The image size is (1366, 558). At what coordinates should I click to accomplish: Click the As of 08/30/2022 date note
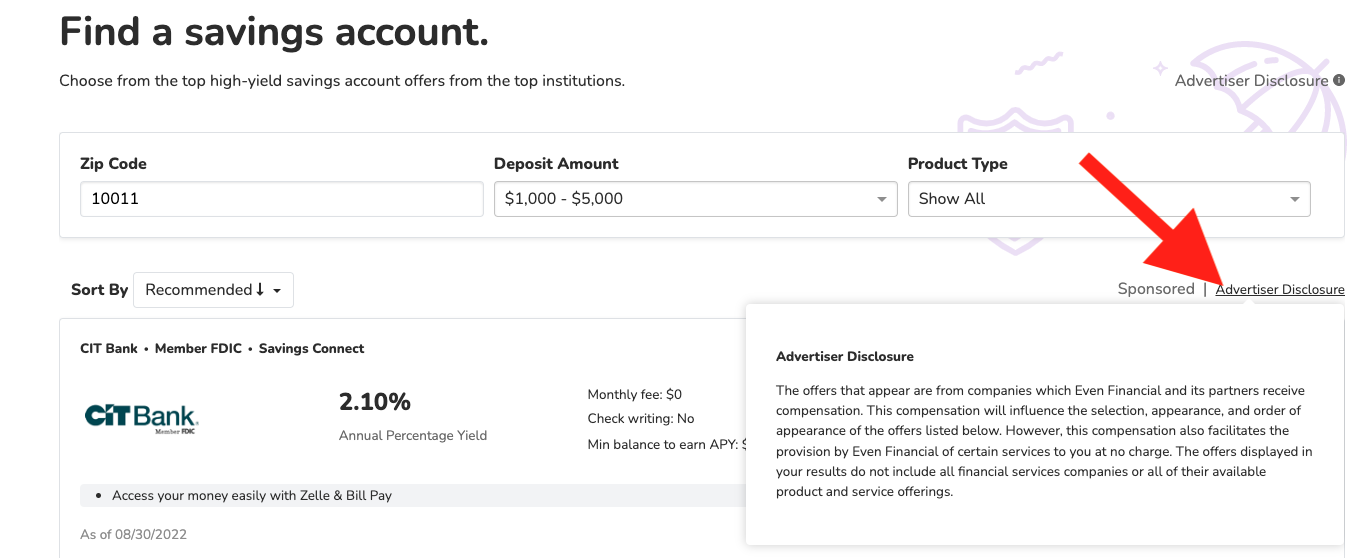pos(133,534)
